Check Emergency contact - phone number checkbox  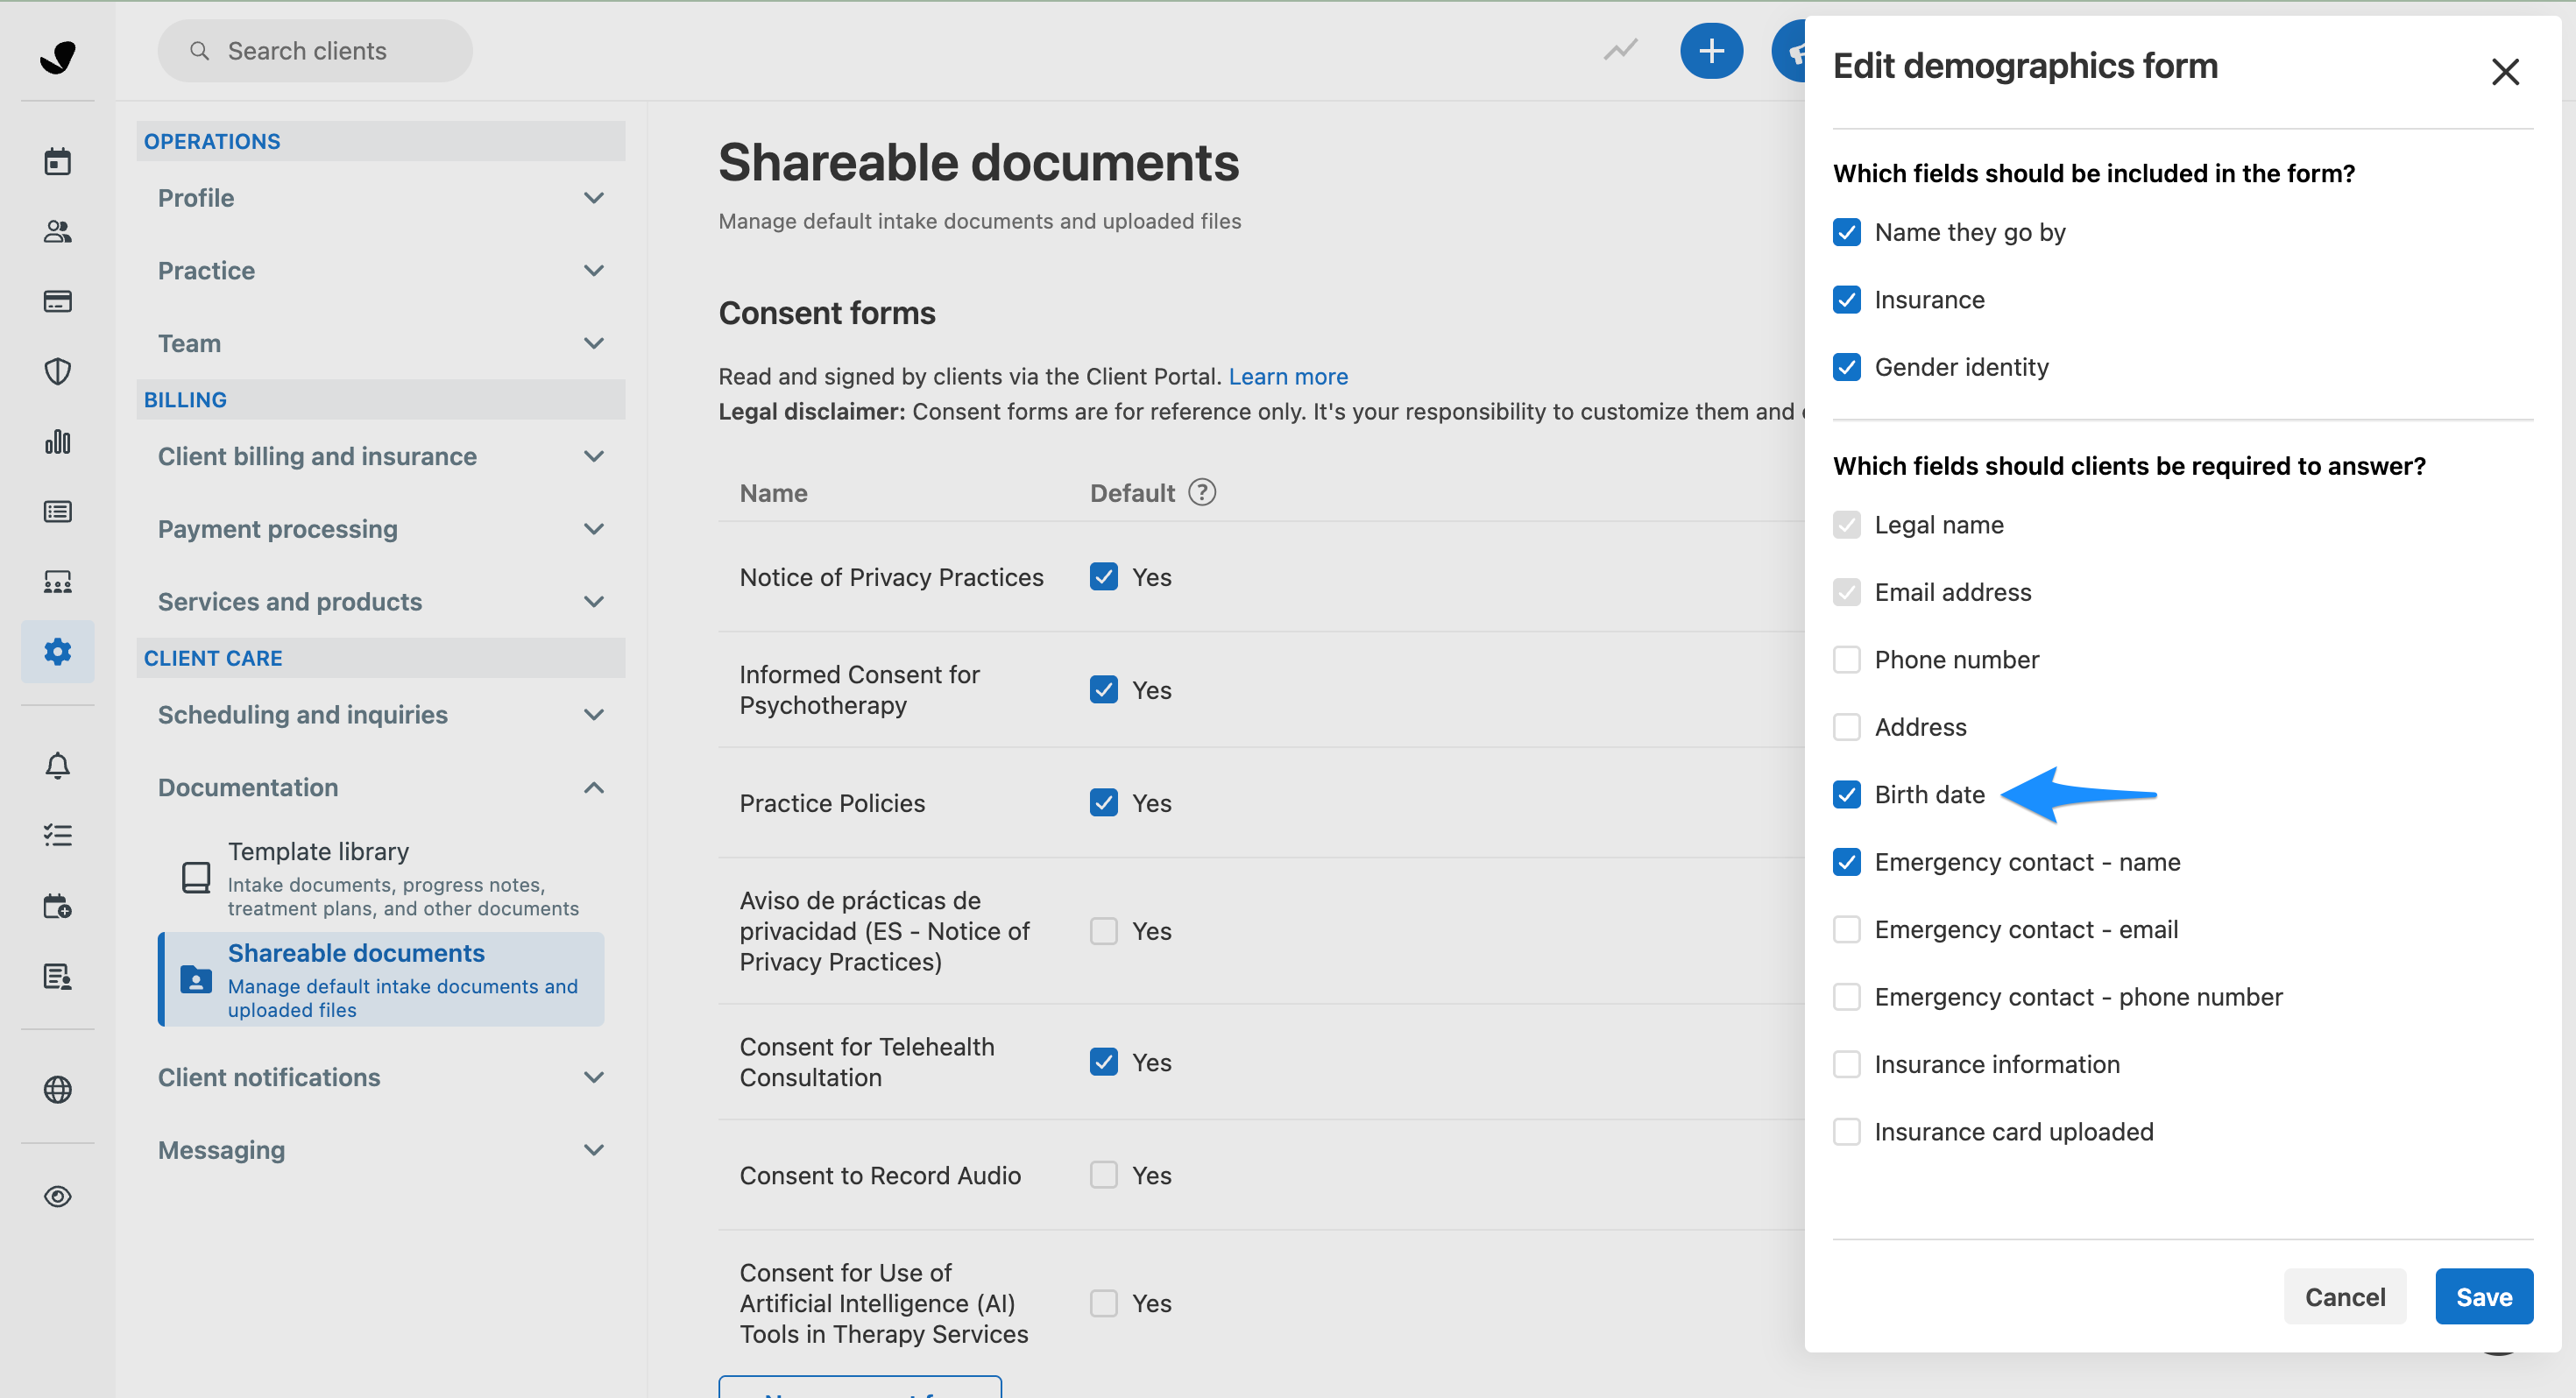click(1847, 997)
